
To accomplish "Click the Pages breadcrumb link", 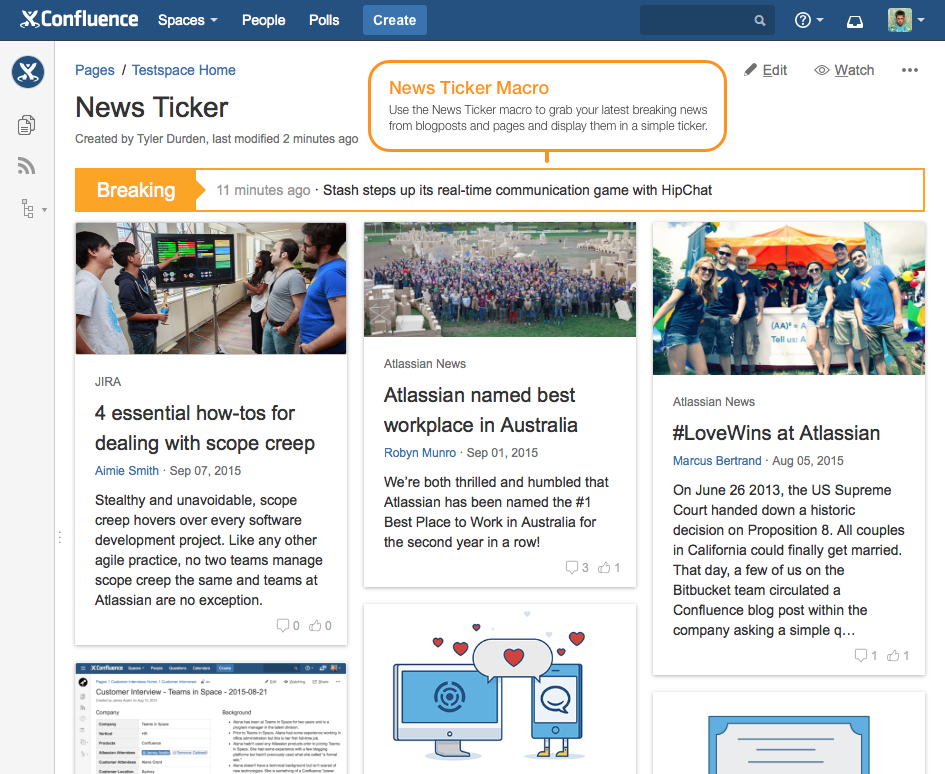I will click(95, 70).
